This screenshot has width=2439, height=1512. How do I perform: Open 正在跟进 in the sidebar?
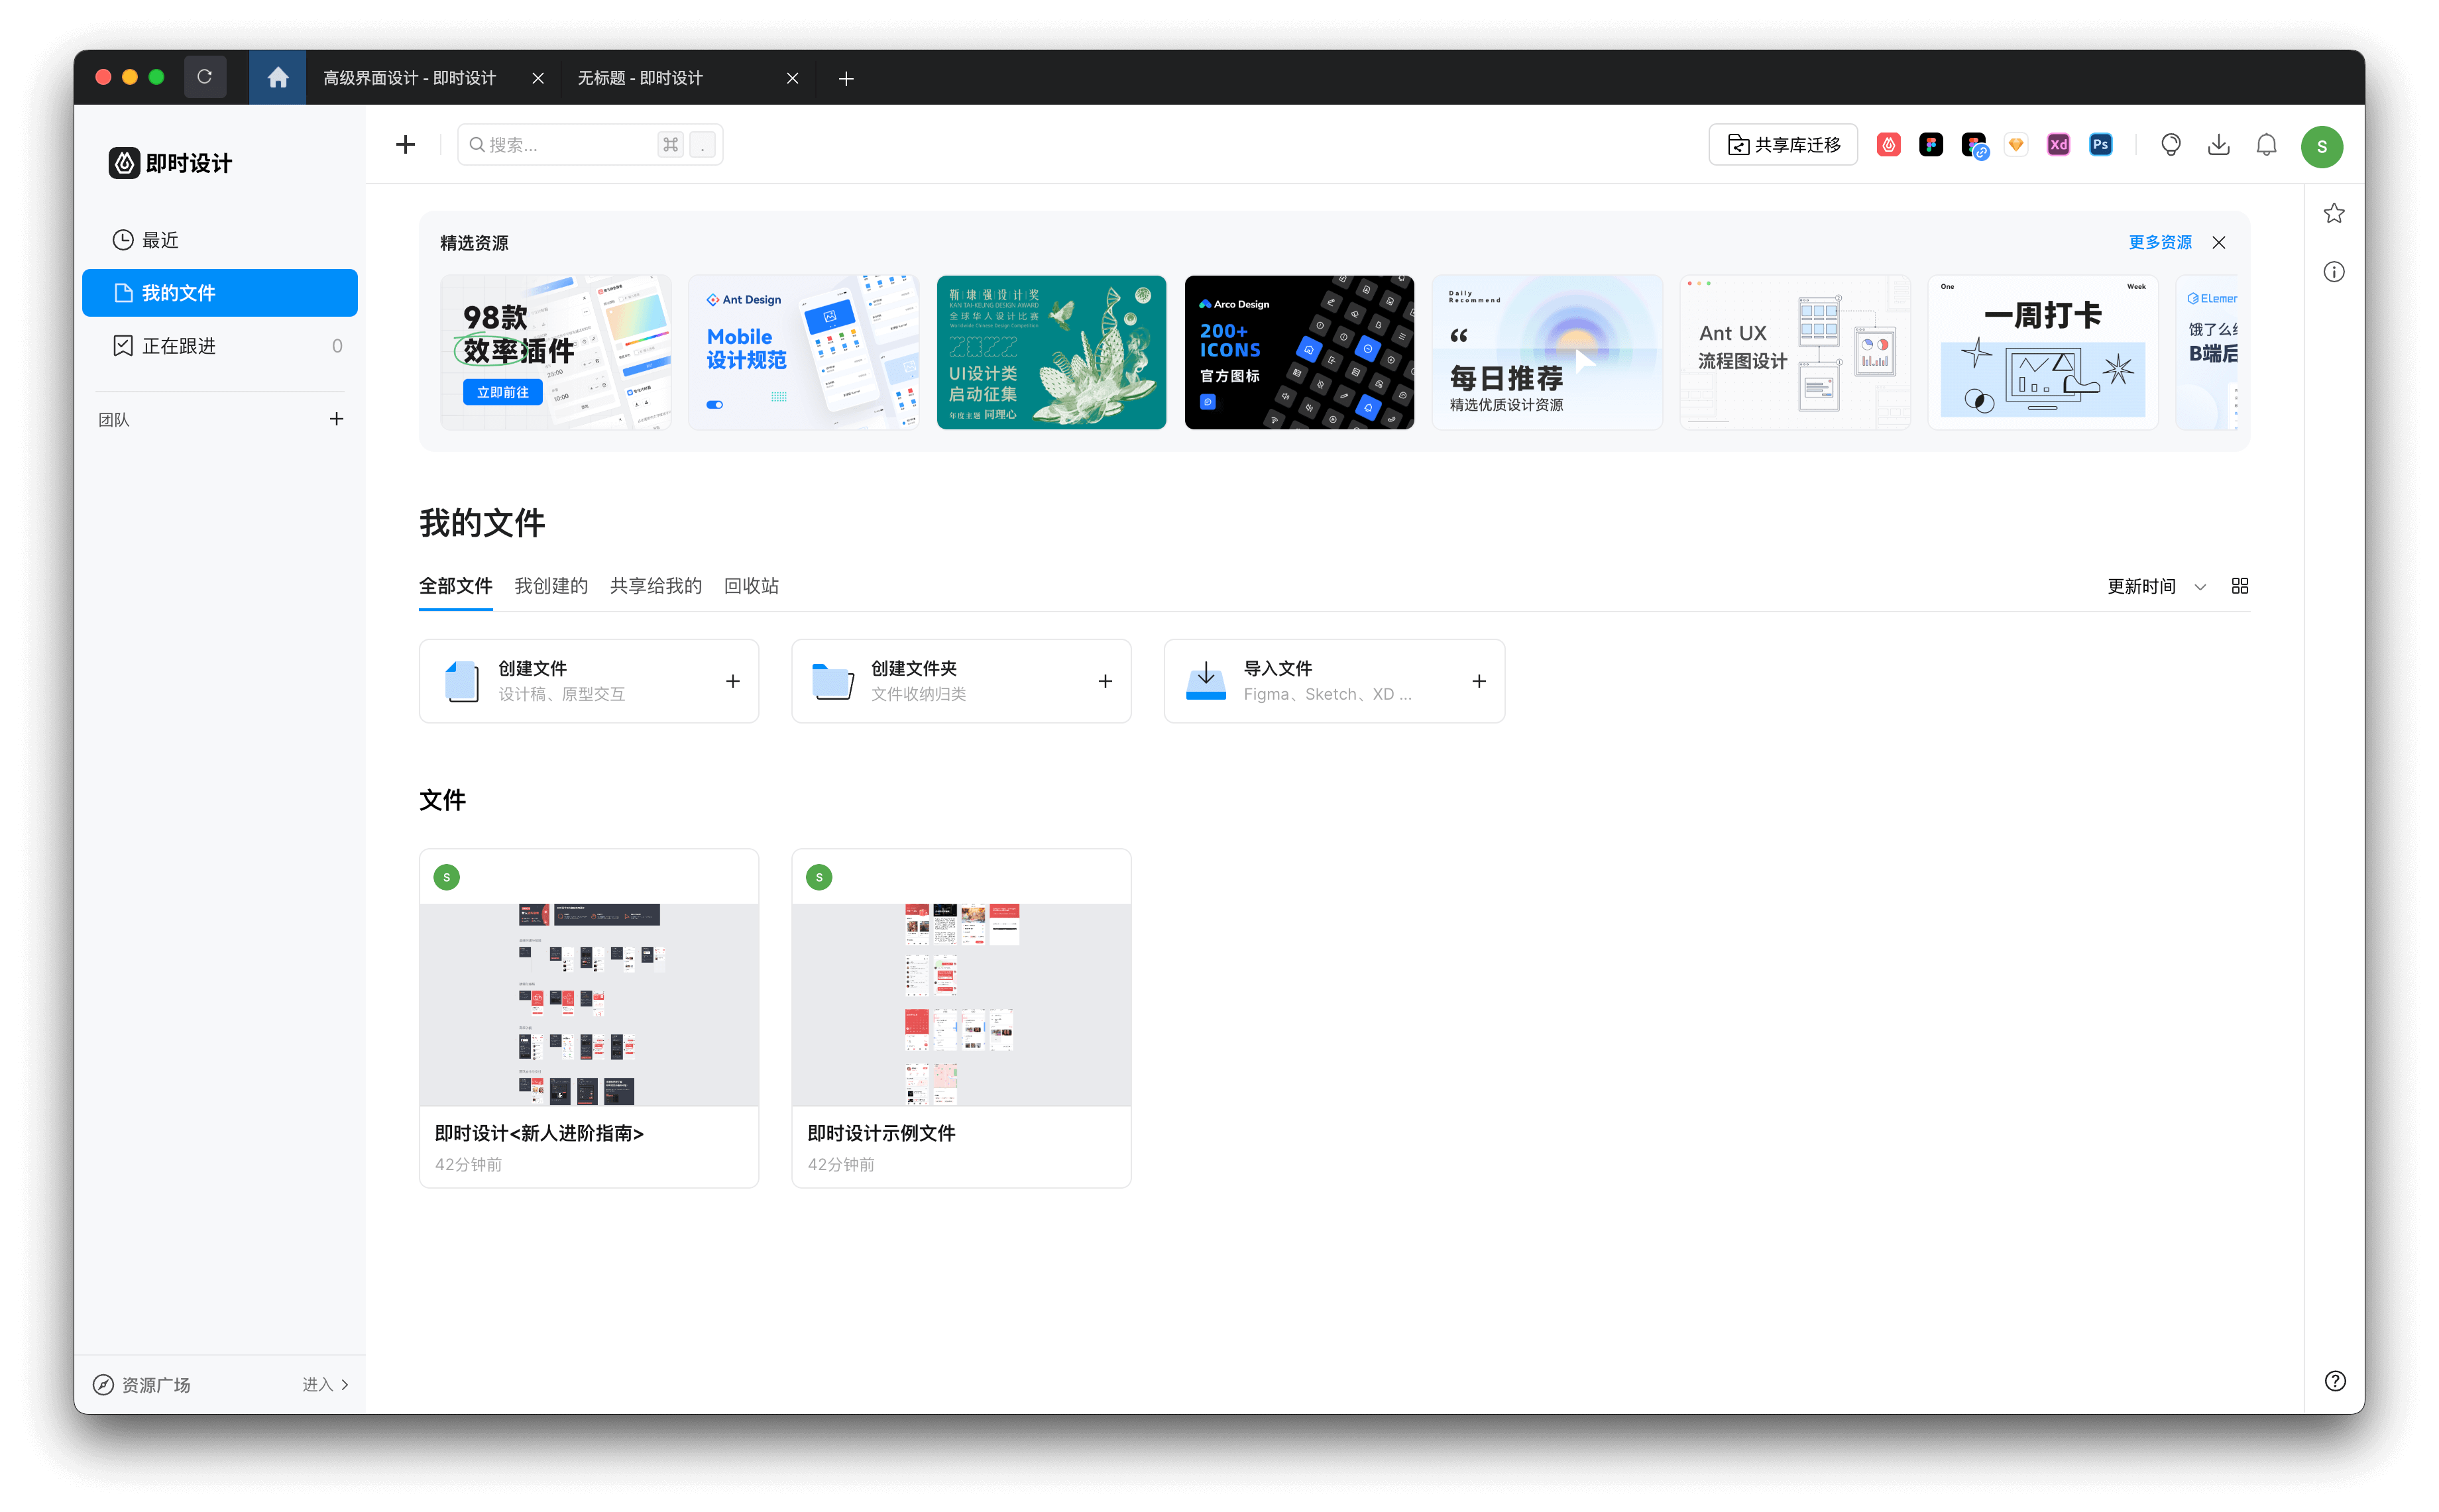coord(219,346)
